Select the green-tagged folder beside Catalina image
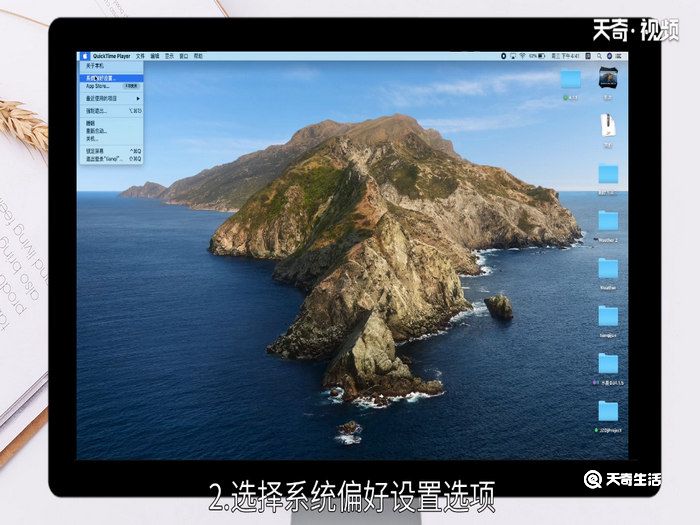 click(571, 79)
